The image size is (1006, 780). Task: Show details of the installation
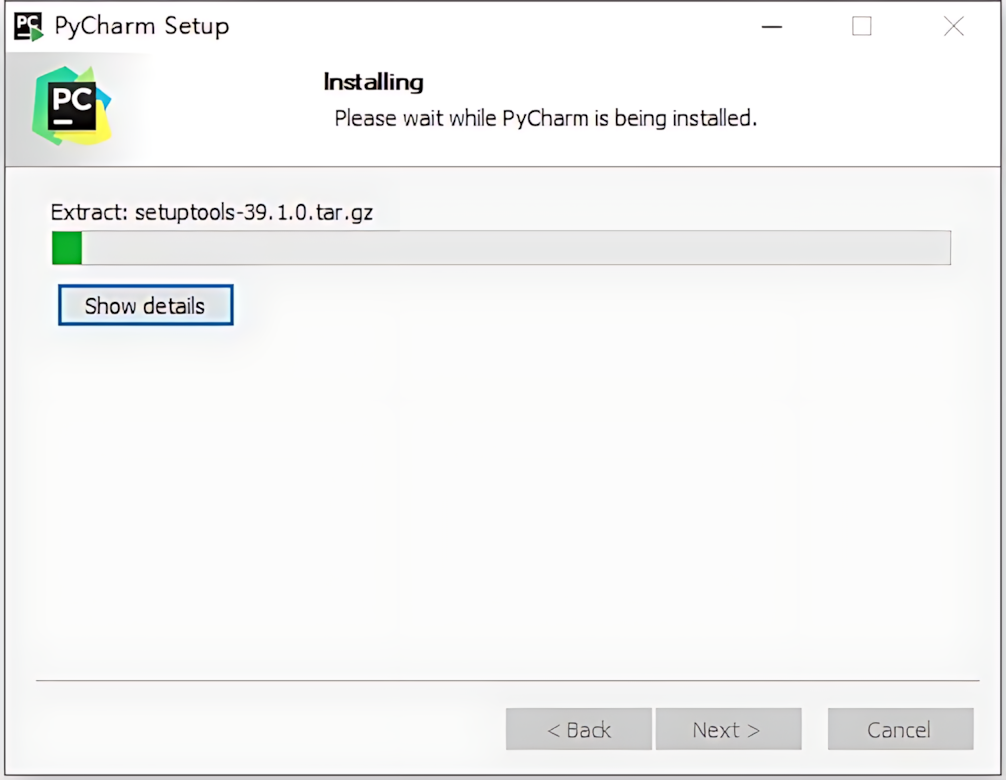(146, 305)
